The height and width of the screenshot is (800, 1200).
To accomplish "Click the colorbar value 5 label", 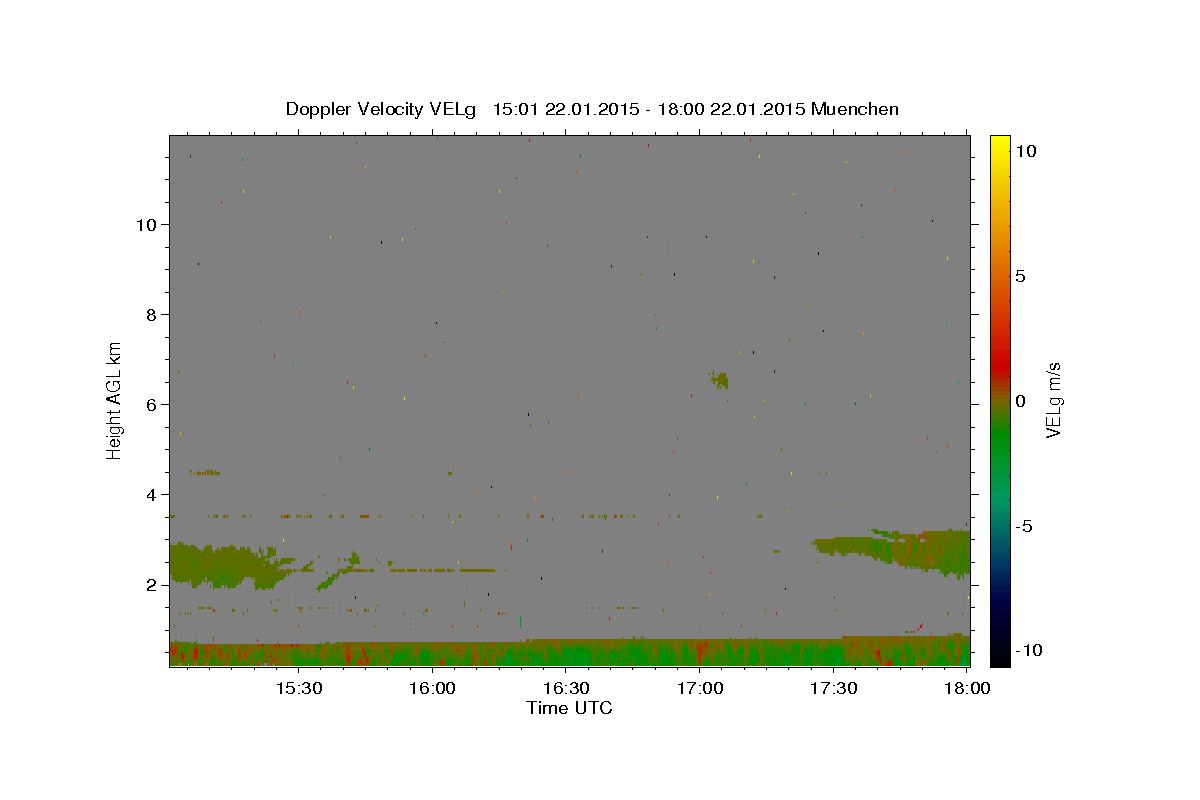I will tap(1020, 275).
